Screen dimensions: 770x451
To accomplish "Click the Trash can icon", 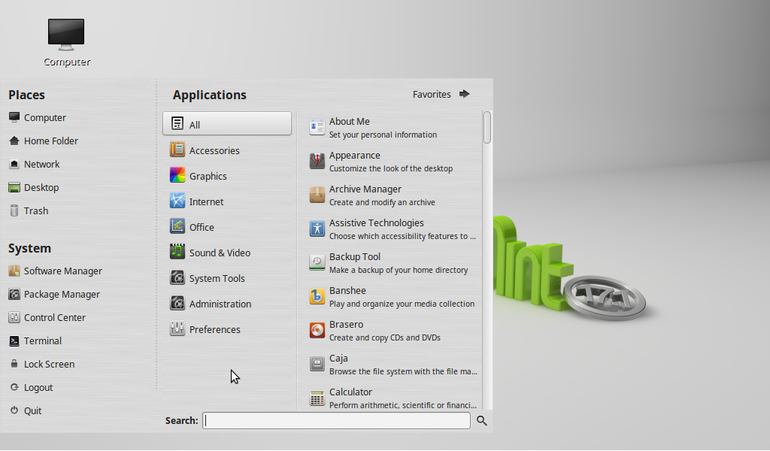I will point(14,211).
